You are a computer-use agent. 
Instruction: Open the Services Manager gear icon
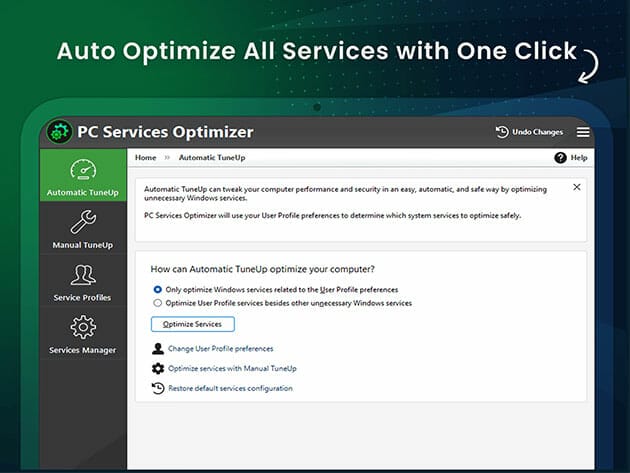pyautogui.click(x=83, y=328)
